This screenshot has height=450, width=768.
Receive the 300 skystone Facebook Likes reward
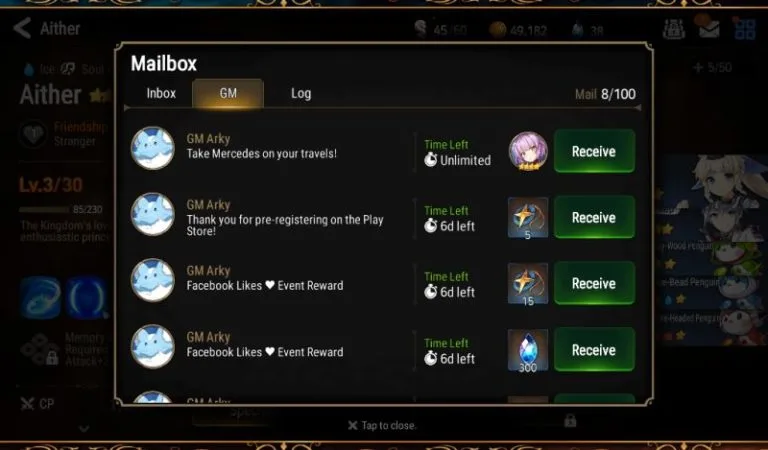[x=594, y=350]
